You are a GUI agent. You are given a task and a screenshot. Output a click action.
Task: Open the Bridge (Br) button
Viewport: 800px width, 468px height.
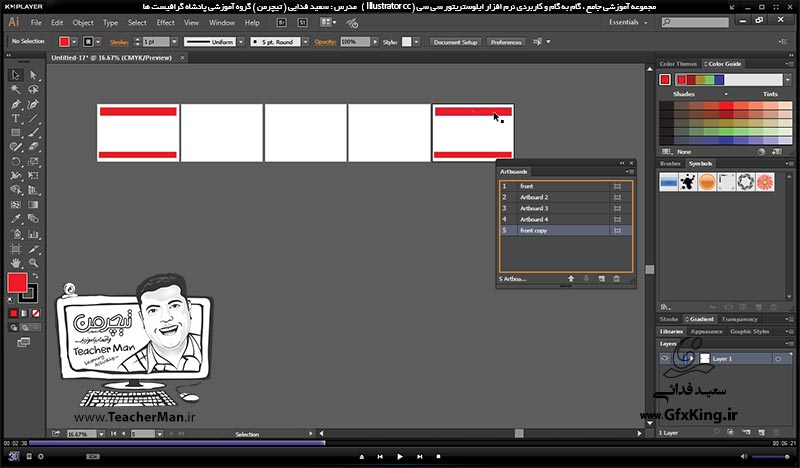click(x=281, y=22)
